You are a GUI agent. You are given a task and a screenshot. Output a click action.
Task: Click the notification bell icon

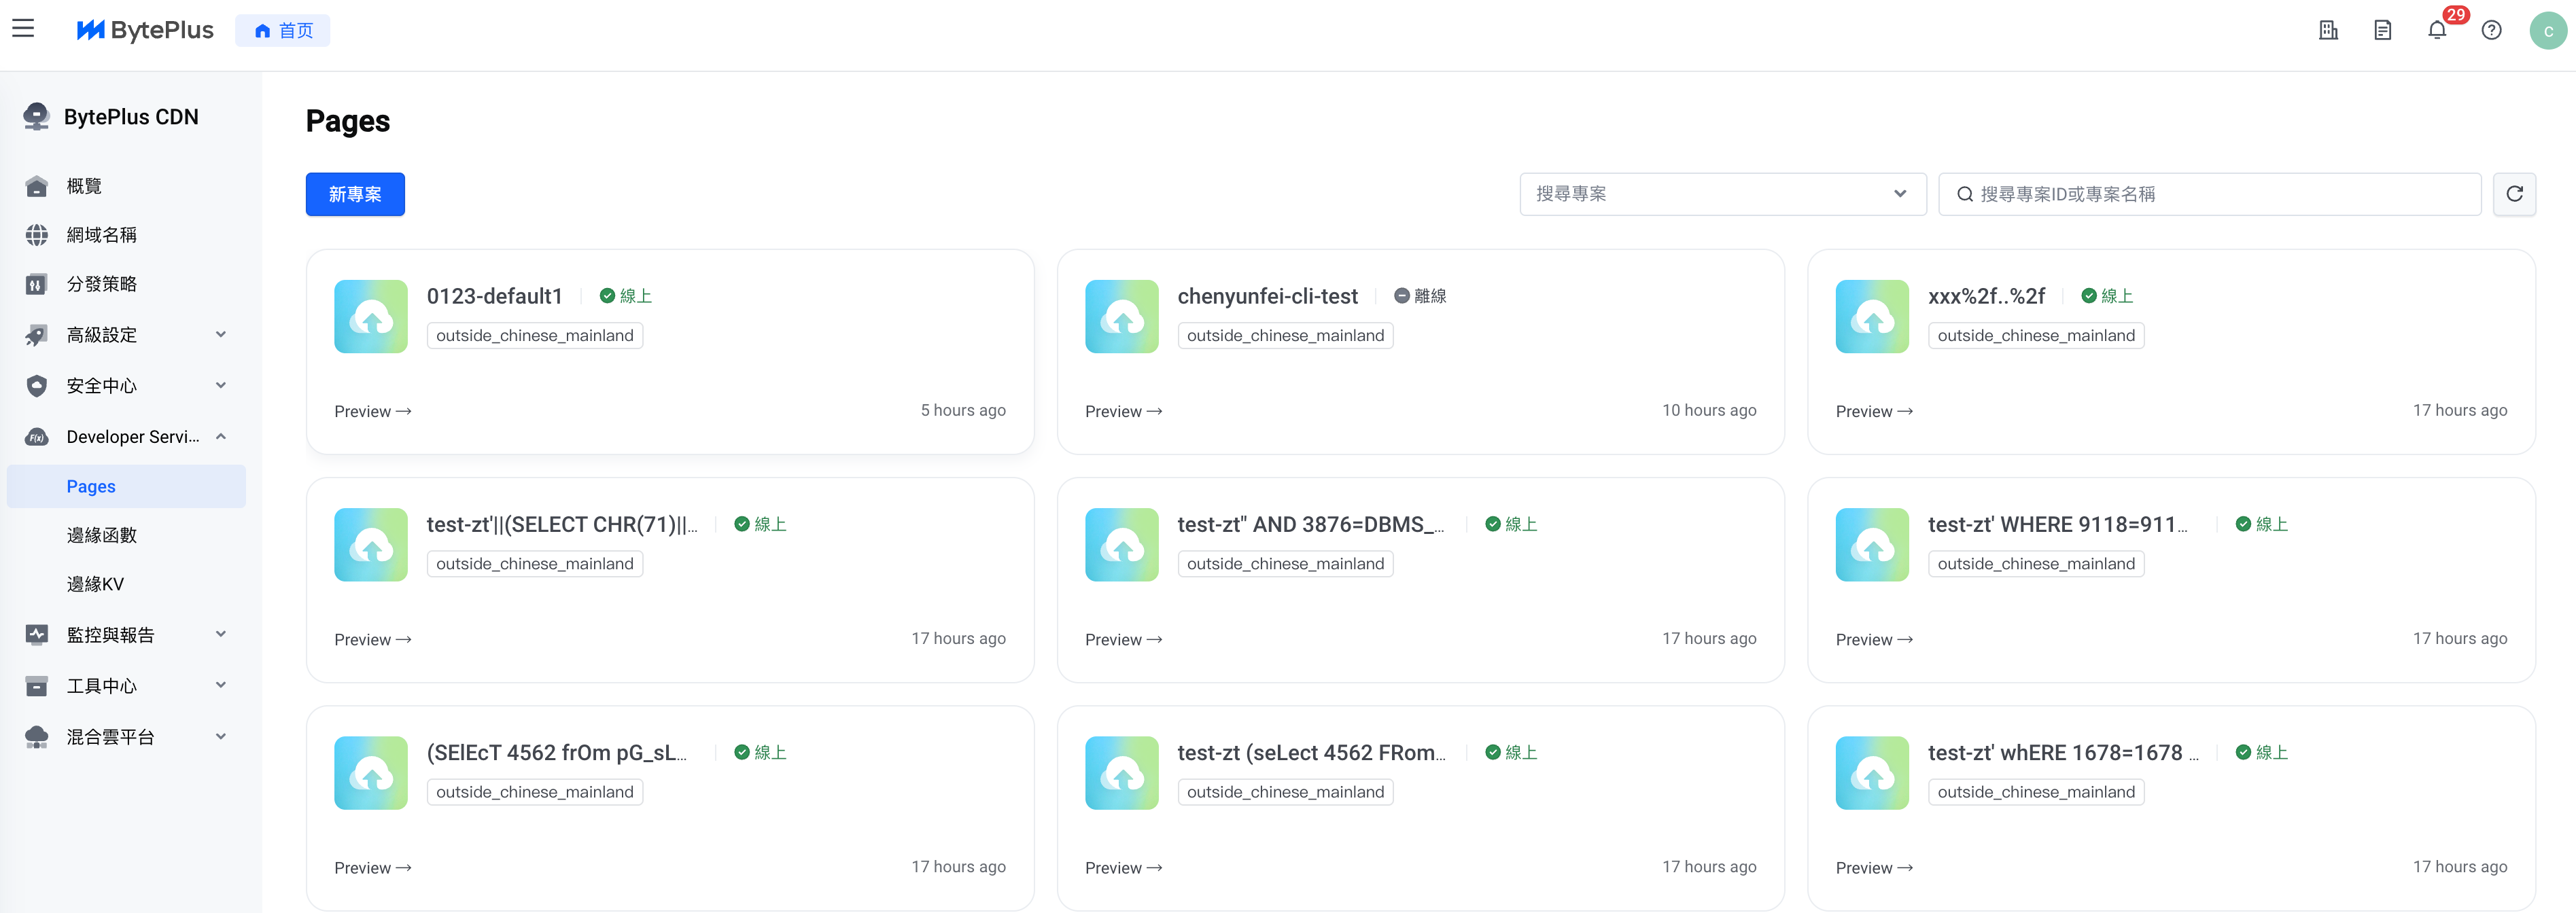pos(2436,30)
